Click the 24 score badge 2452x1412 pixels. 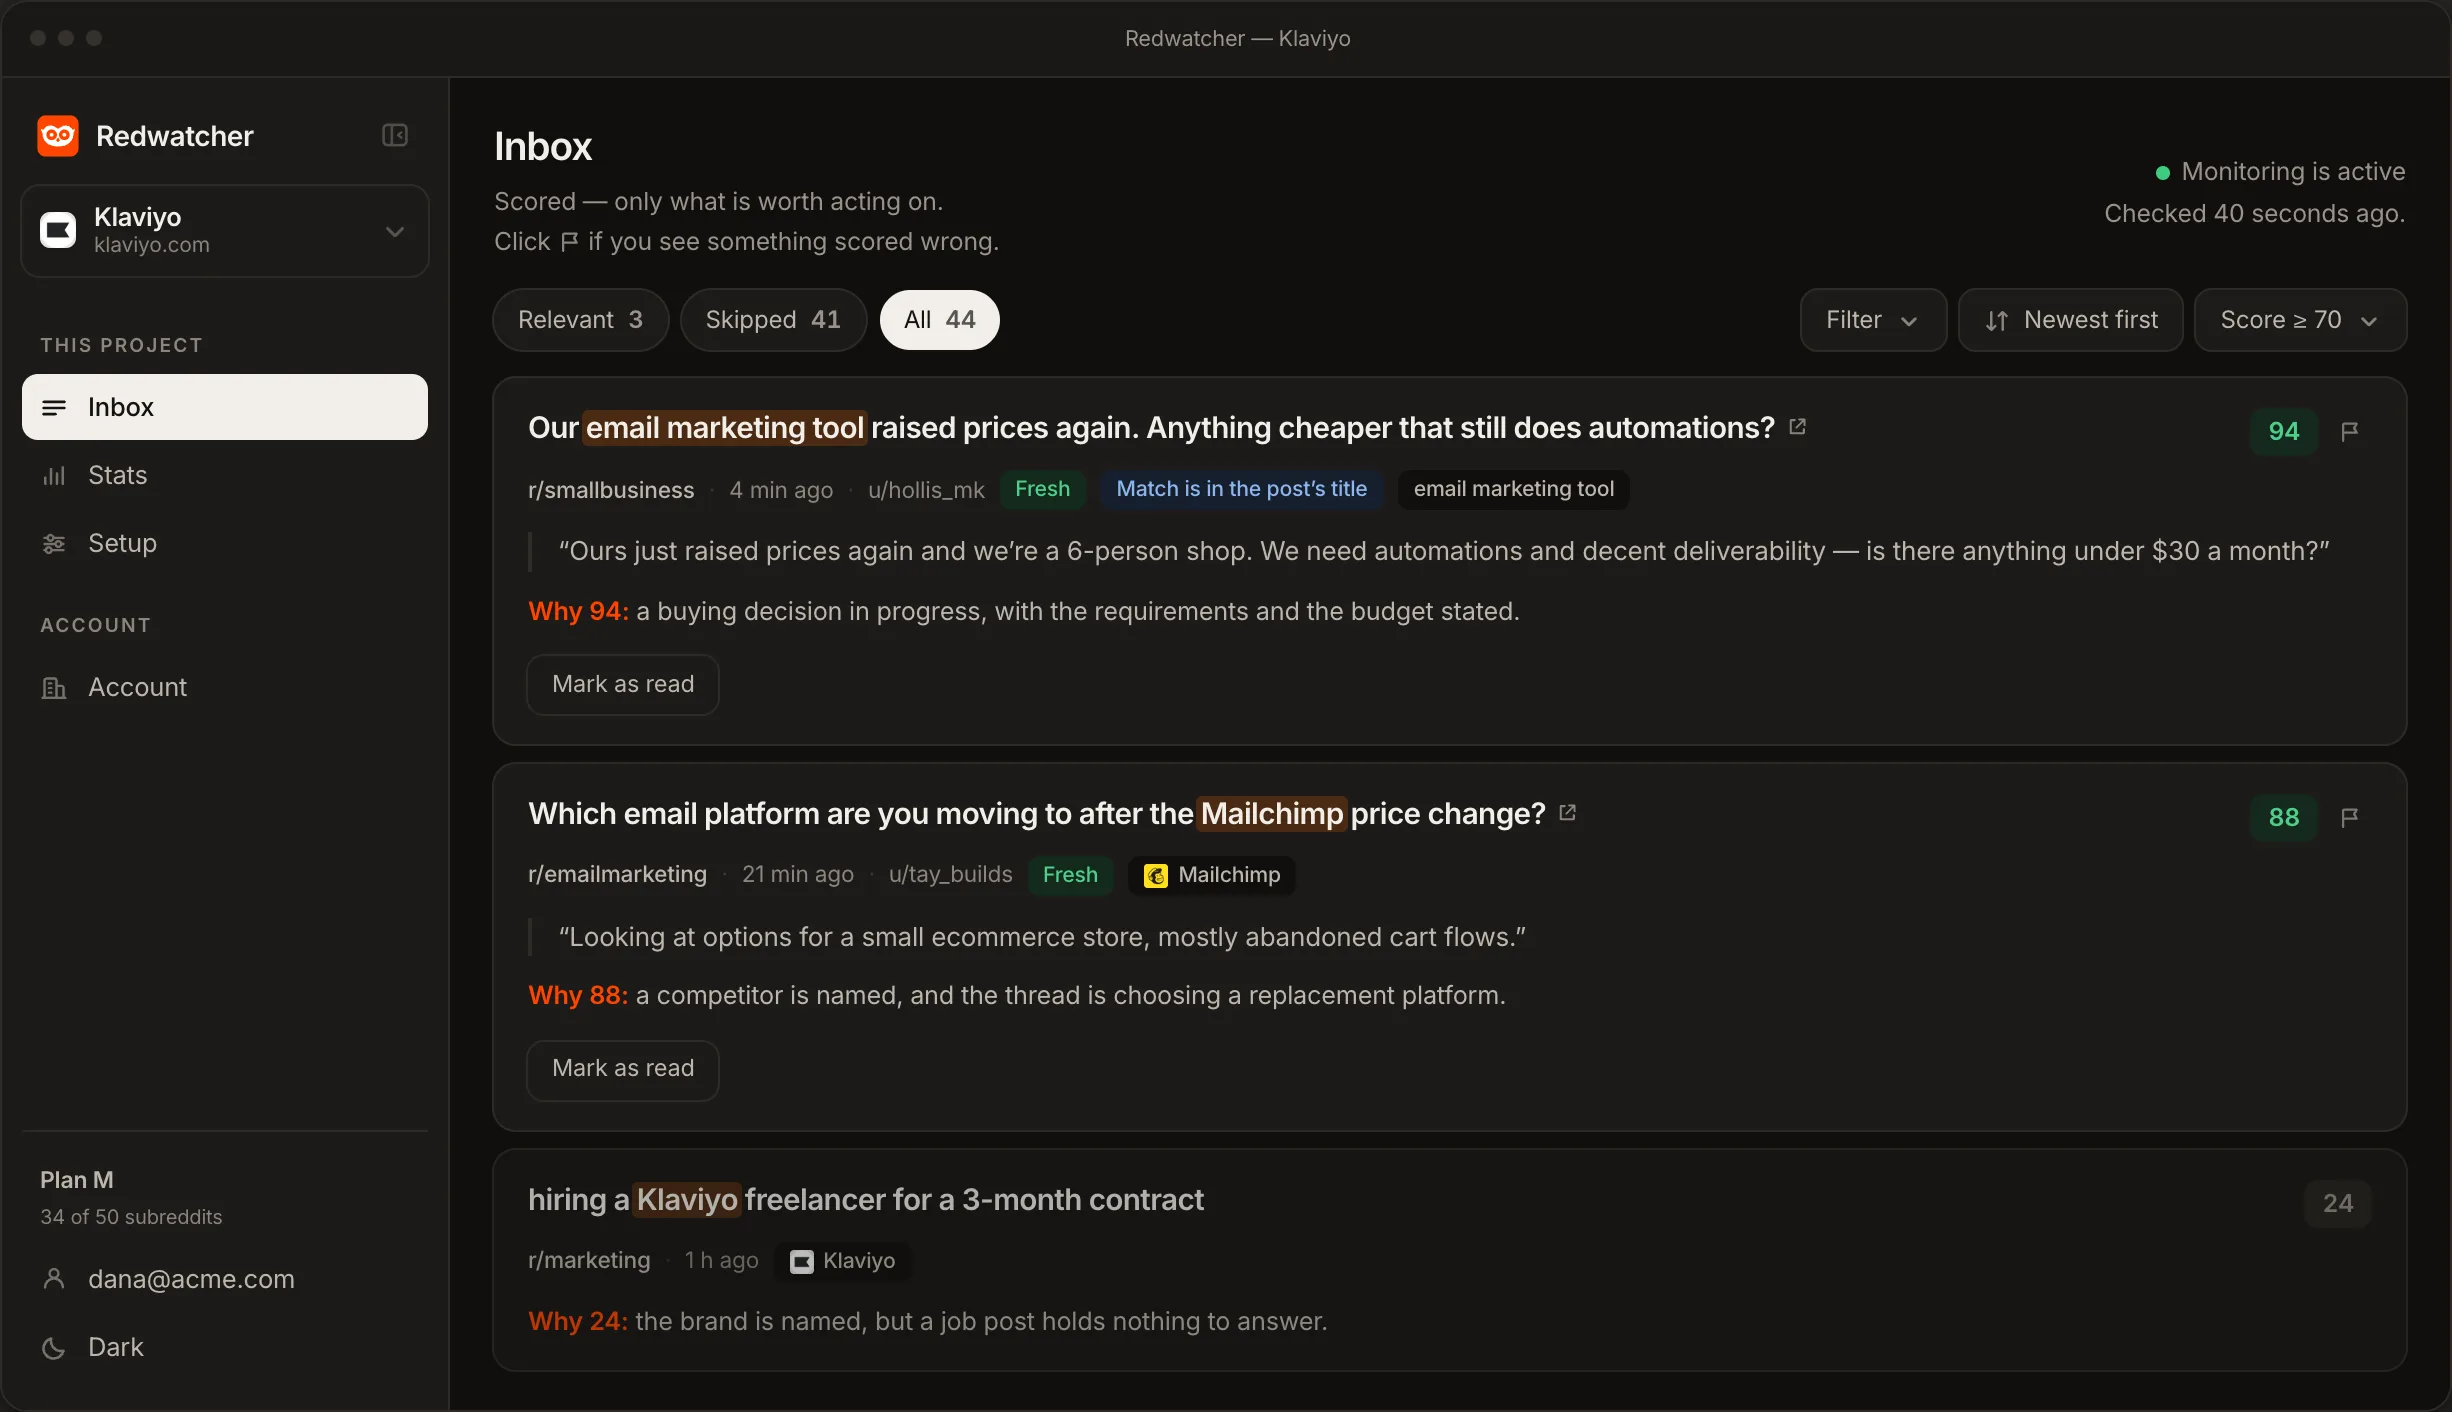(2338, 1203)
